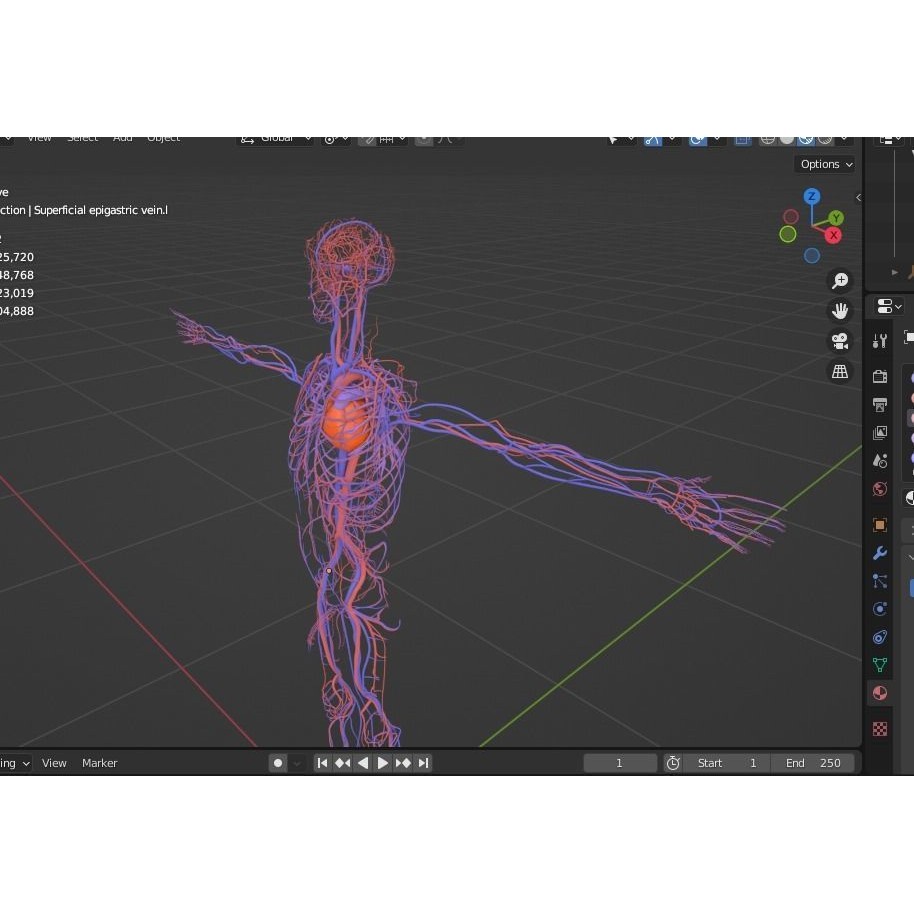Select the Output properties tab
914x914 pixels.
coord(879,405)
